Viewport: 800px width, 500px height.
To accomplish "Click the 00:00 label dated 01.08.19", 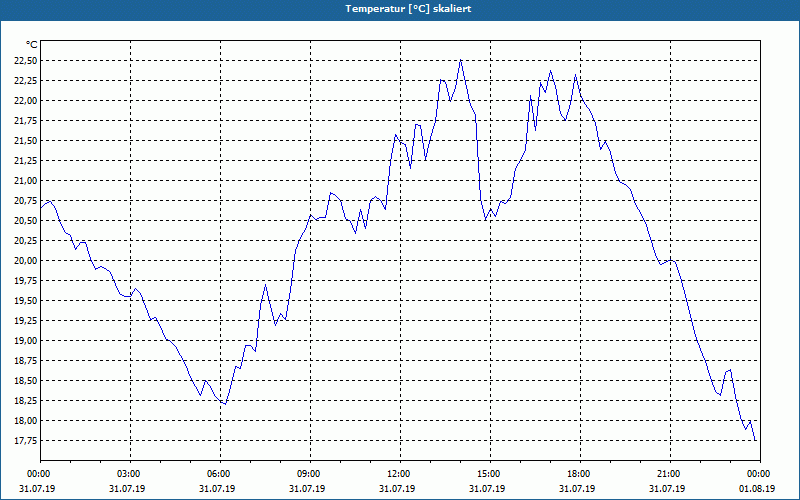I will tap(757, 474).
